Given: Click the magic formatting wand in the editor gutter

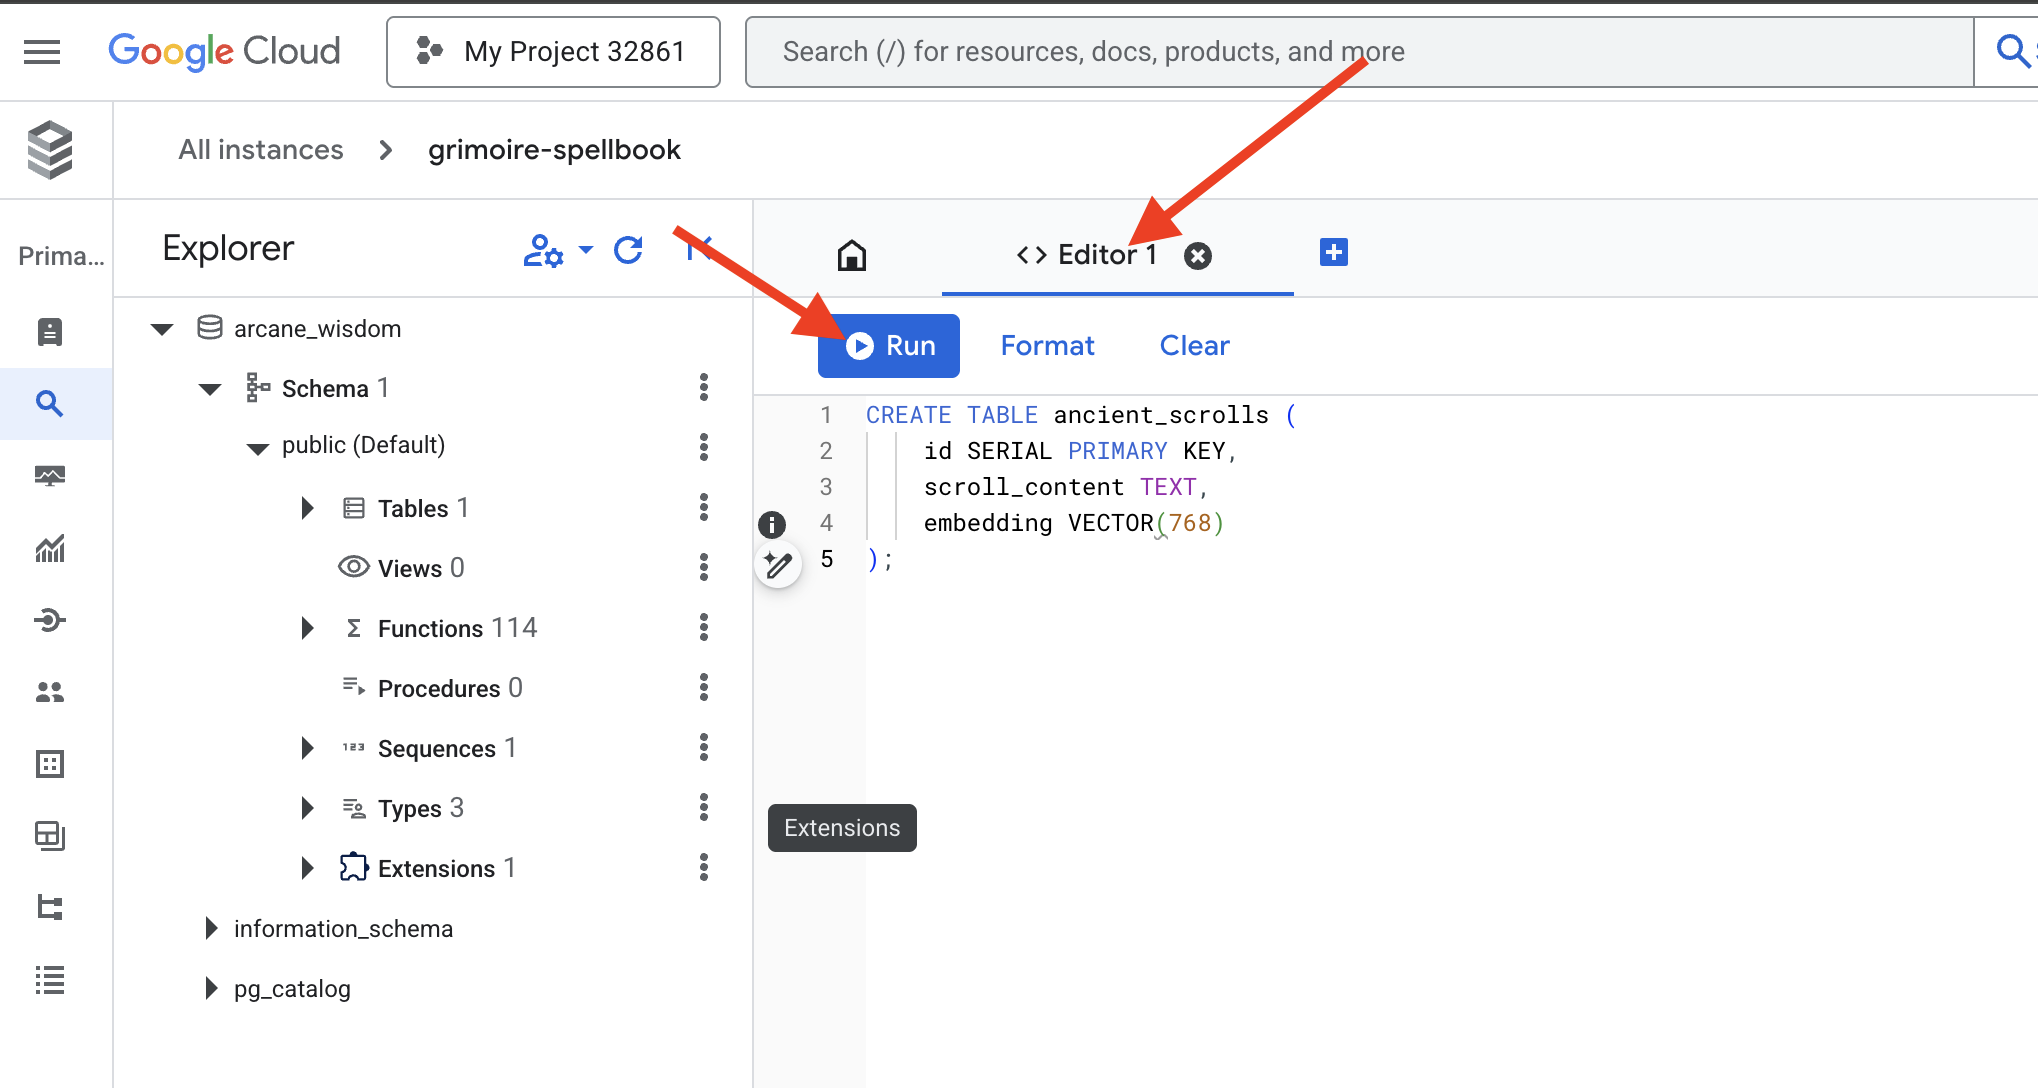Looking at the screenshot, I should tap(778, 564).
